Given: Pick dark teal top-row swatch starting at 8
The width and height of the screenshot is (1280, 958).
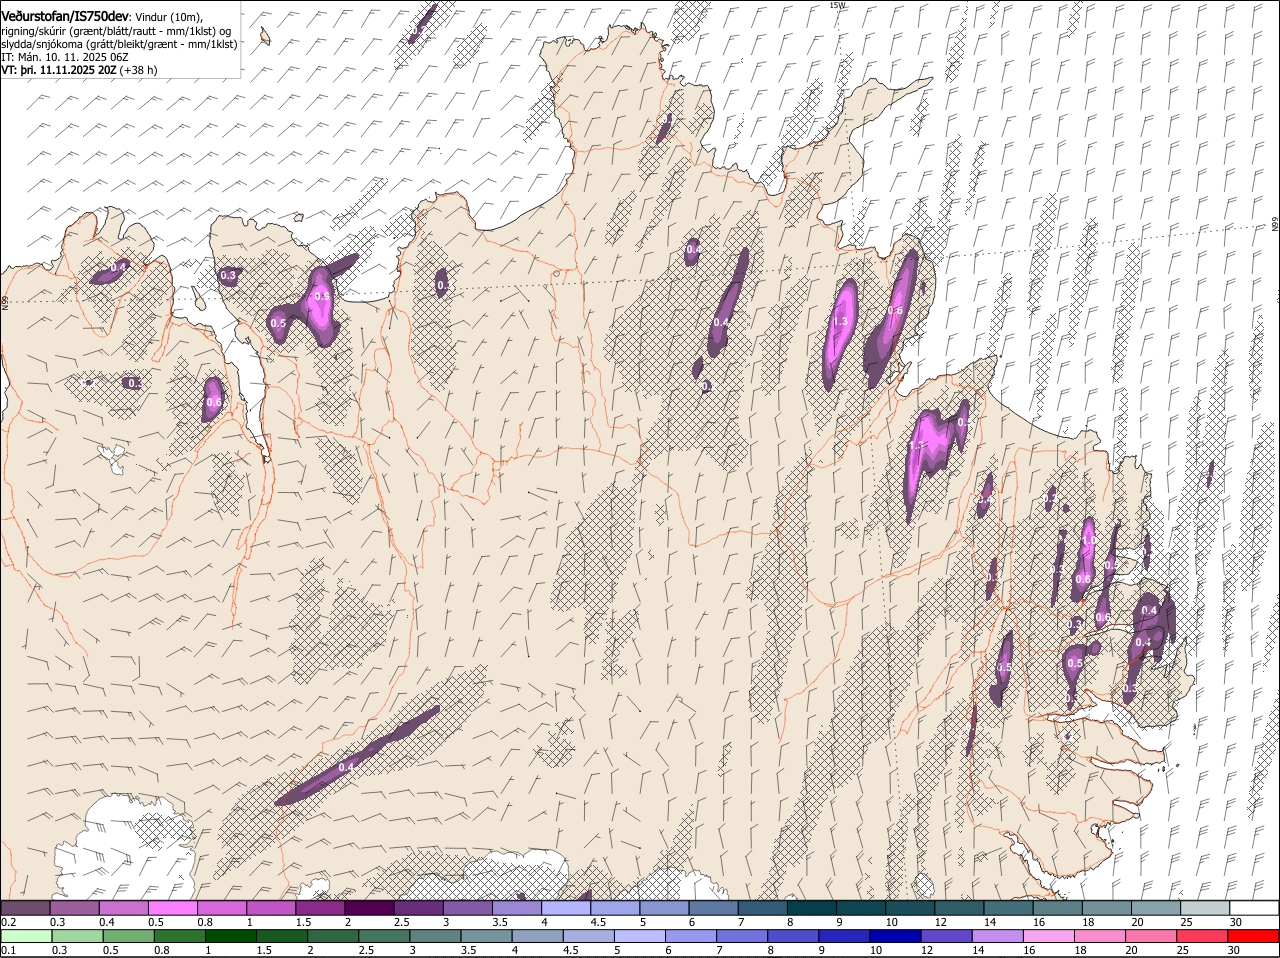Looking at the screenshot, I should (811, 907).
